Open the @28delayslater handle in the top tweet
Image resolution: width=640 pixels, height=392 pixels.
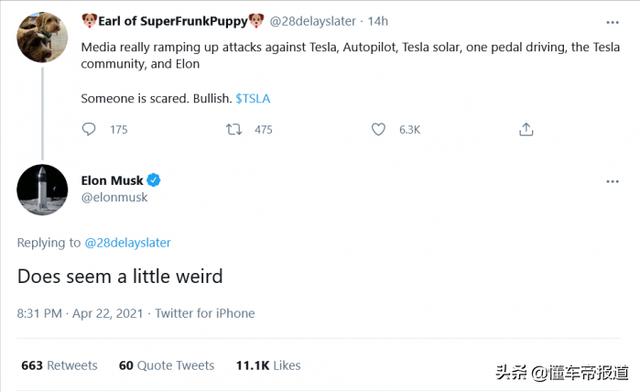tap(312, 21)
